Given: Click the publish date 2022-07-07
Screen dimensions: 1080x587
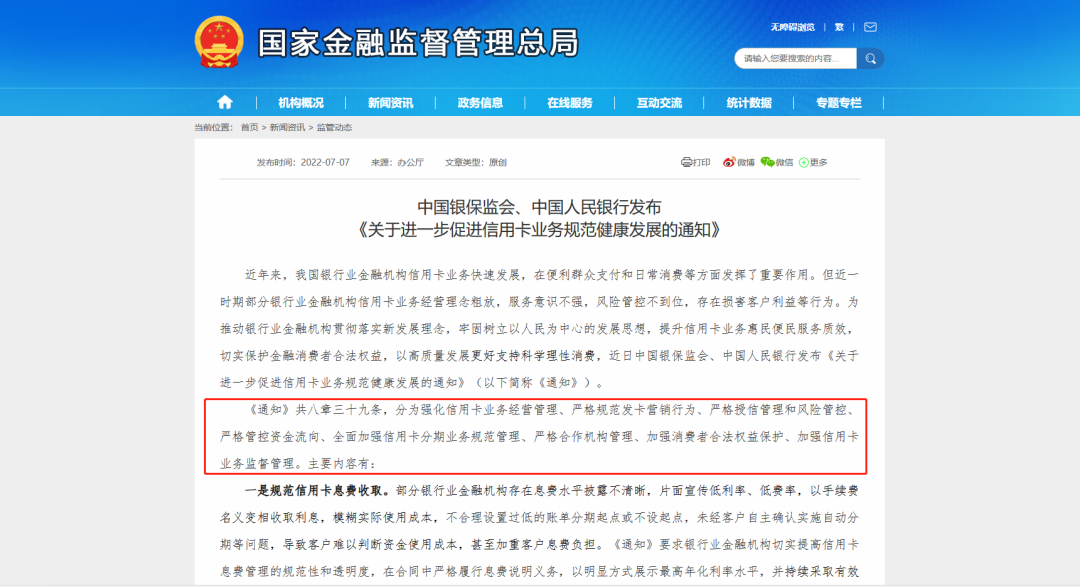Looking at the screenshot, I should click(x=325, y=163).
